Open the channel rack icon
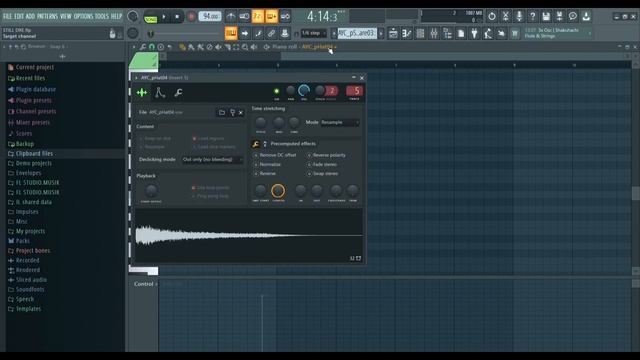 (420, 33)
